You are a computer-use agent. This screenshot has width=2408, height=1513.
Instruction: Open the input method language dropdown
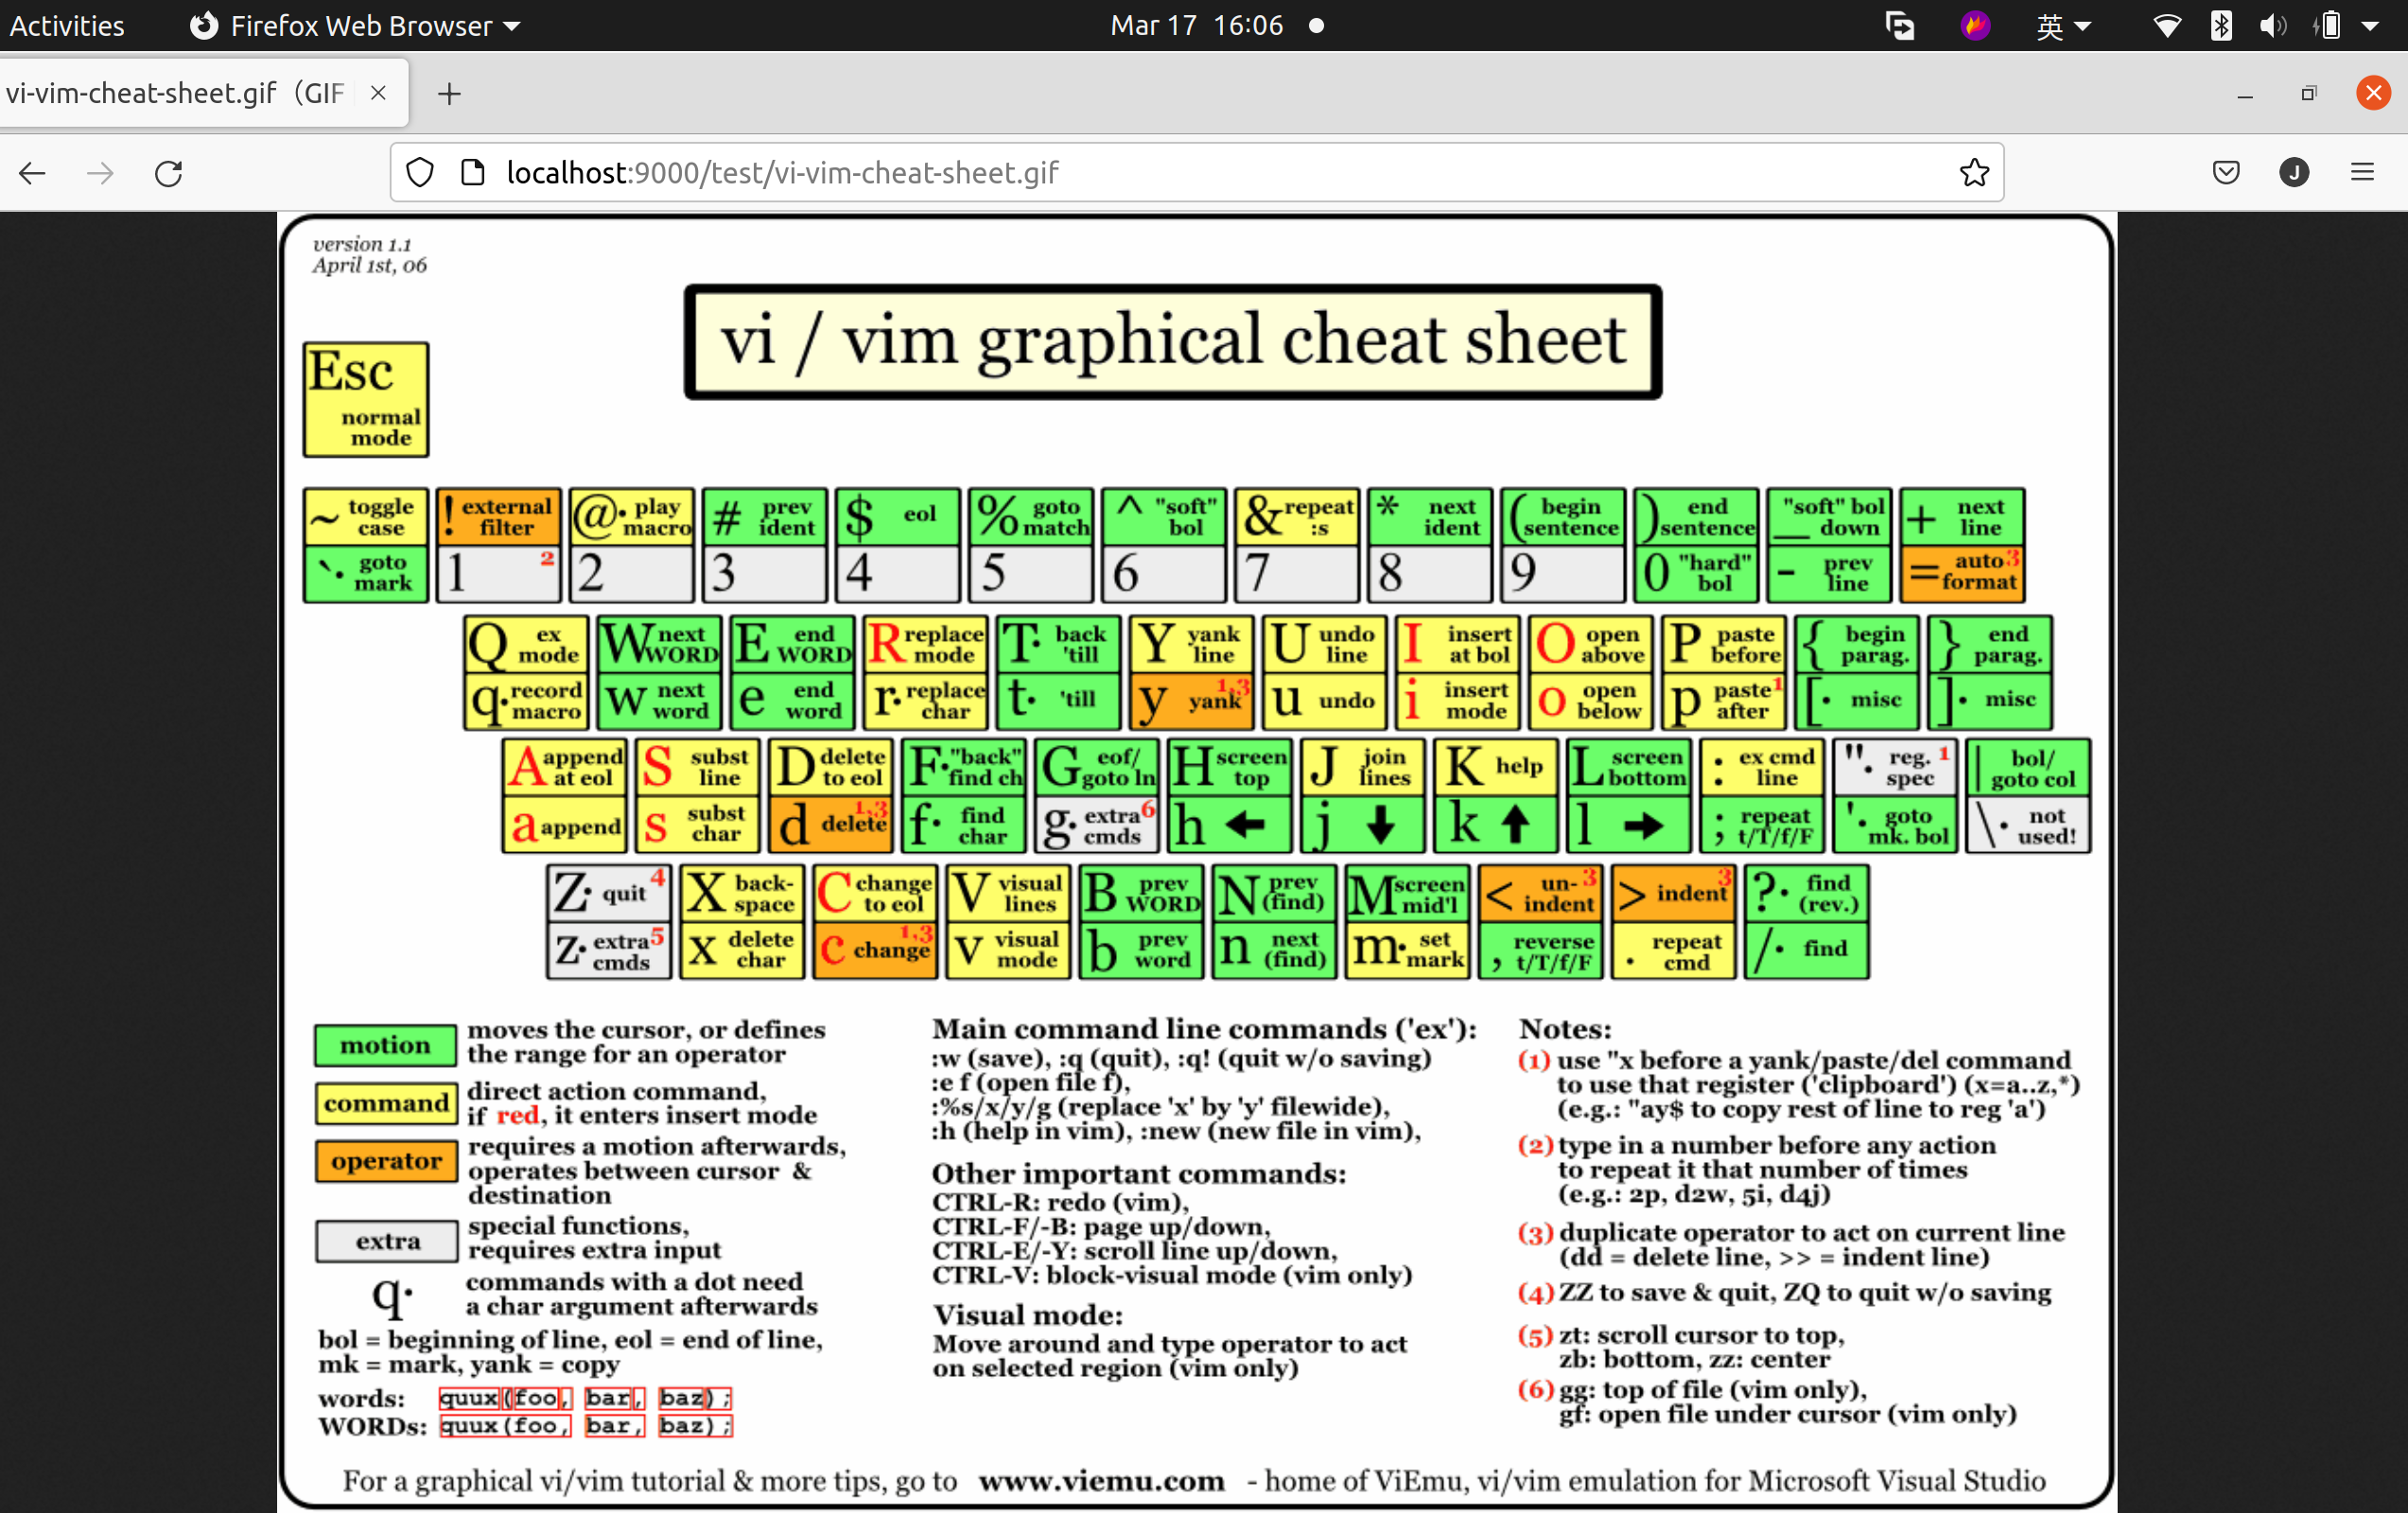(2064, 26)
